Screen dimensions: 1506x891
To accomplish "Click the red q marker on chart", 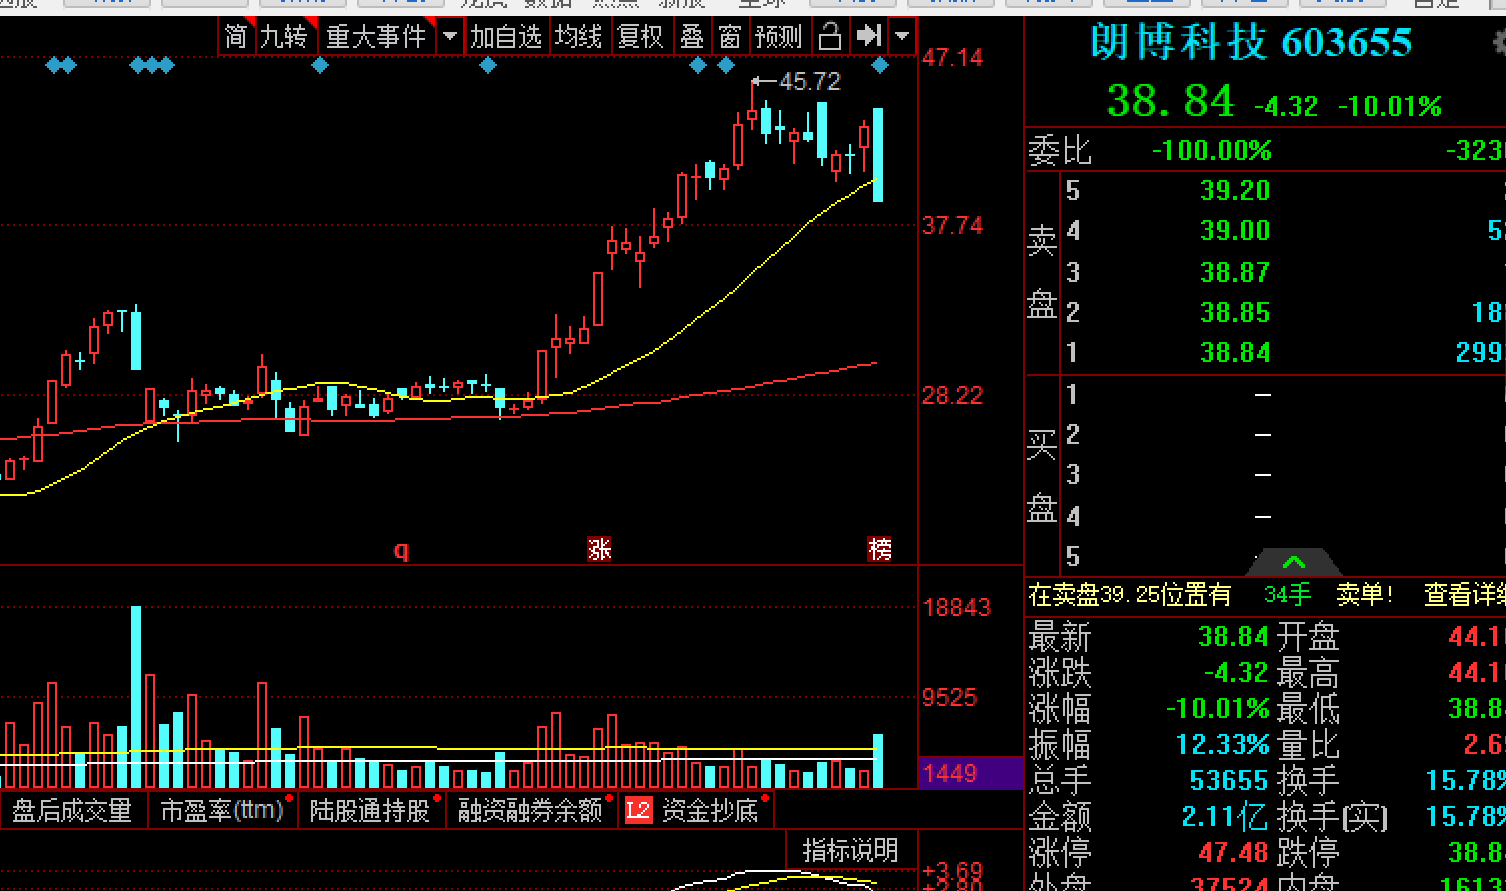I will (x=401, y=550).
